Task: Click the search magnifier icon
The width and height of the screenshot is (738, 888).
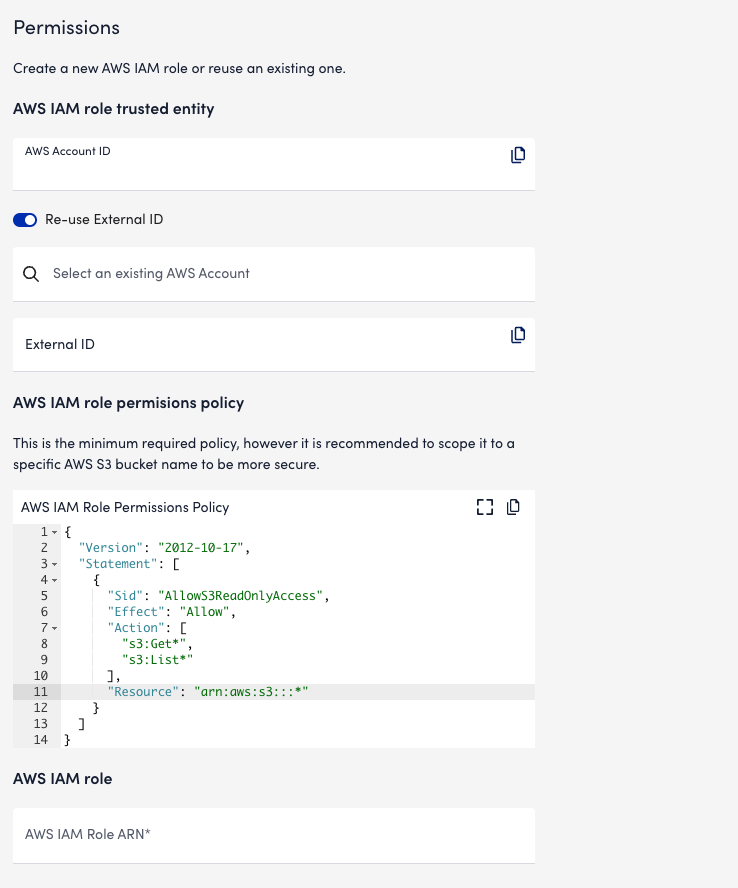Action: pyautogui.click(x=31, y=274)
